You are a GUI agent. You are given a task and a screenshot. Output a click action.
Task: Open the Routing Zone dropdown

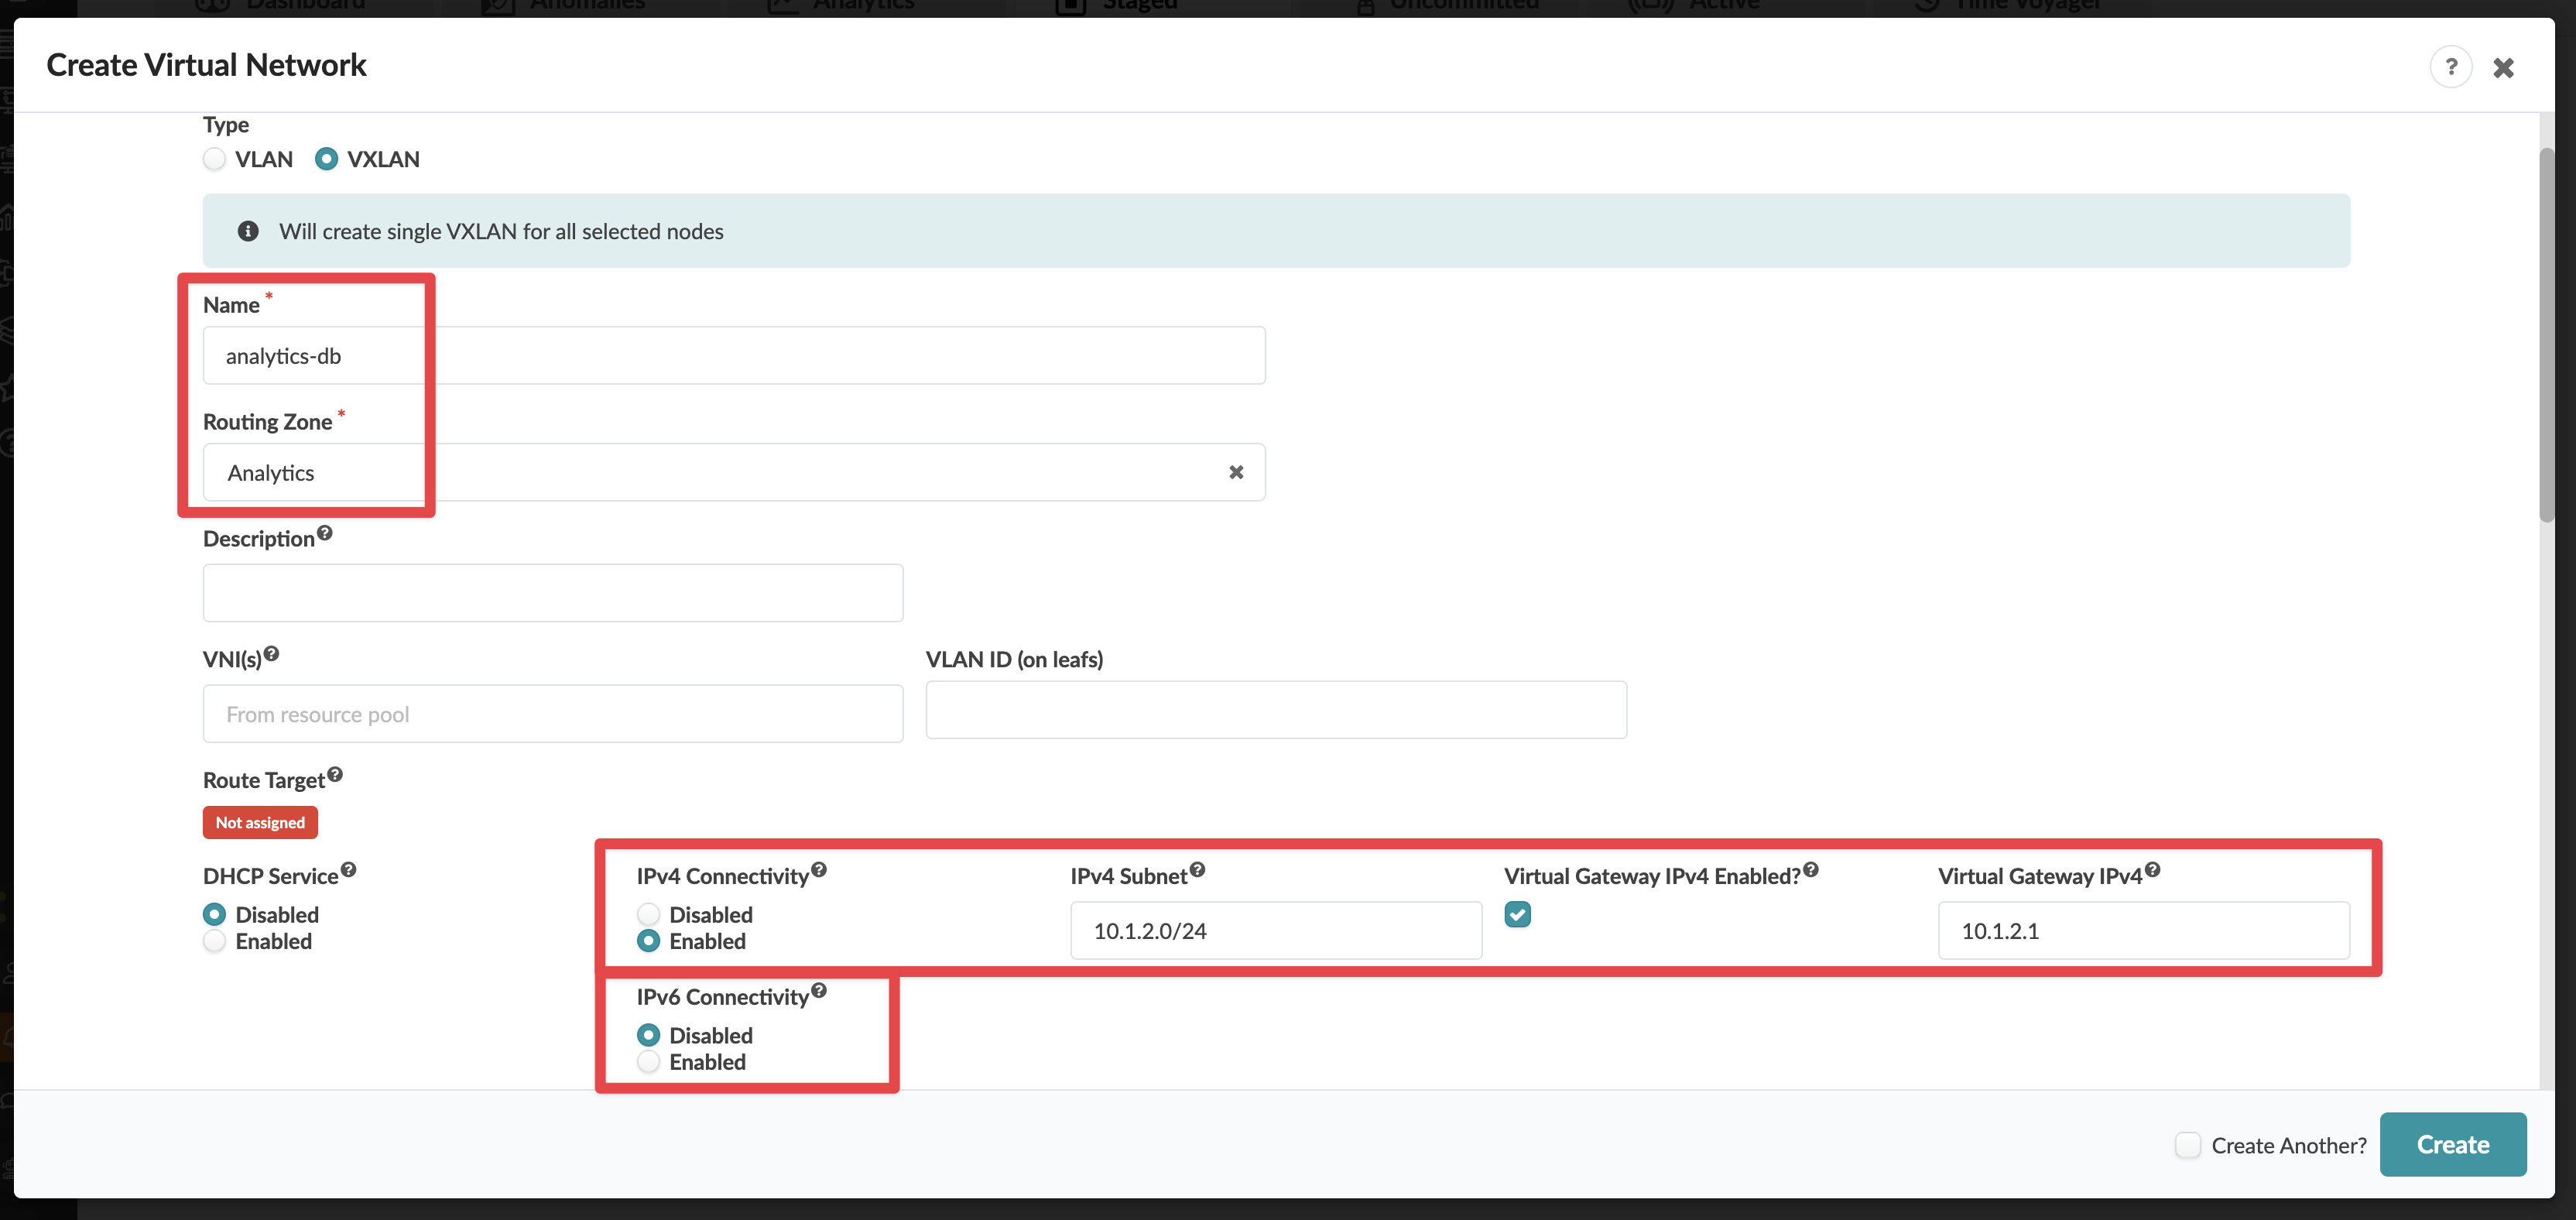click(733, 472)
